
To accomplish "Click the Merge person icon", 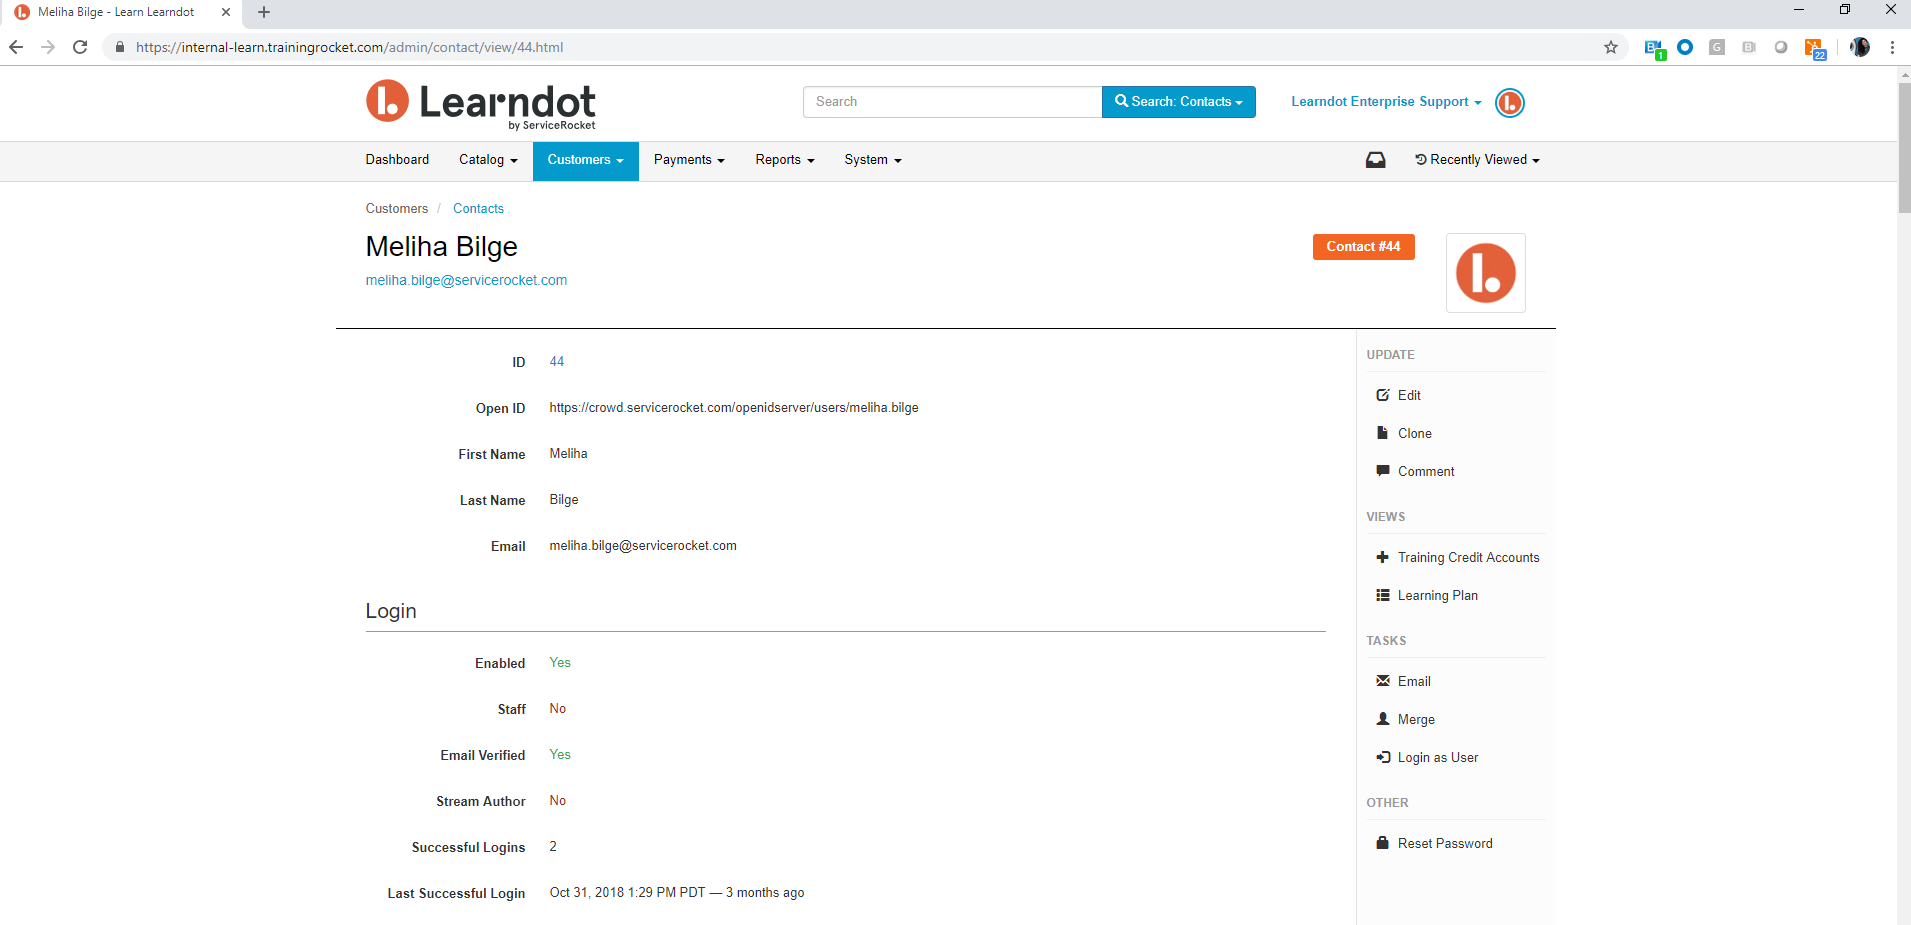I will pos(1382,719).
